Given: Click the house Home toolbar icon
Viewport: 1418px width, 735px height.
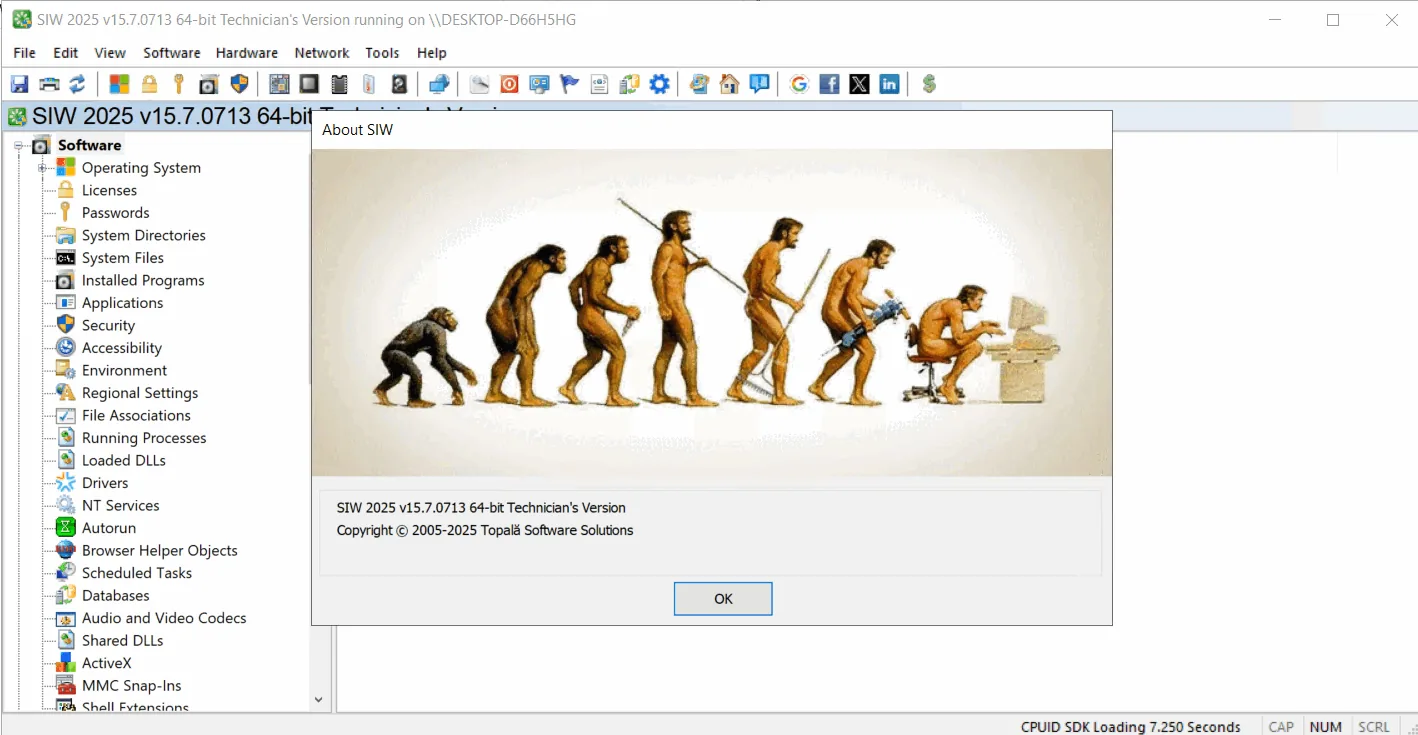Looking at the screenshot, I should pyautogui.click(x=729, y=84).
